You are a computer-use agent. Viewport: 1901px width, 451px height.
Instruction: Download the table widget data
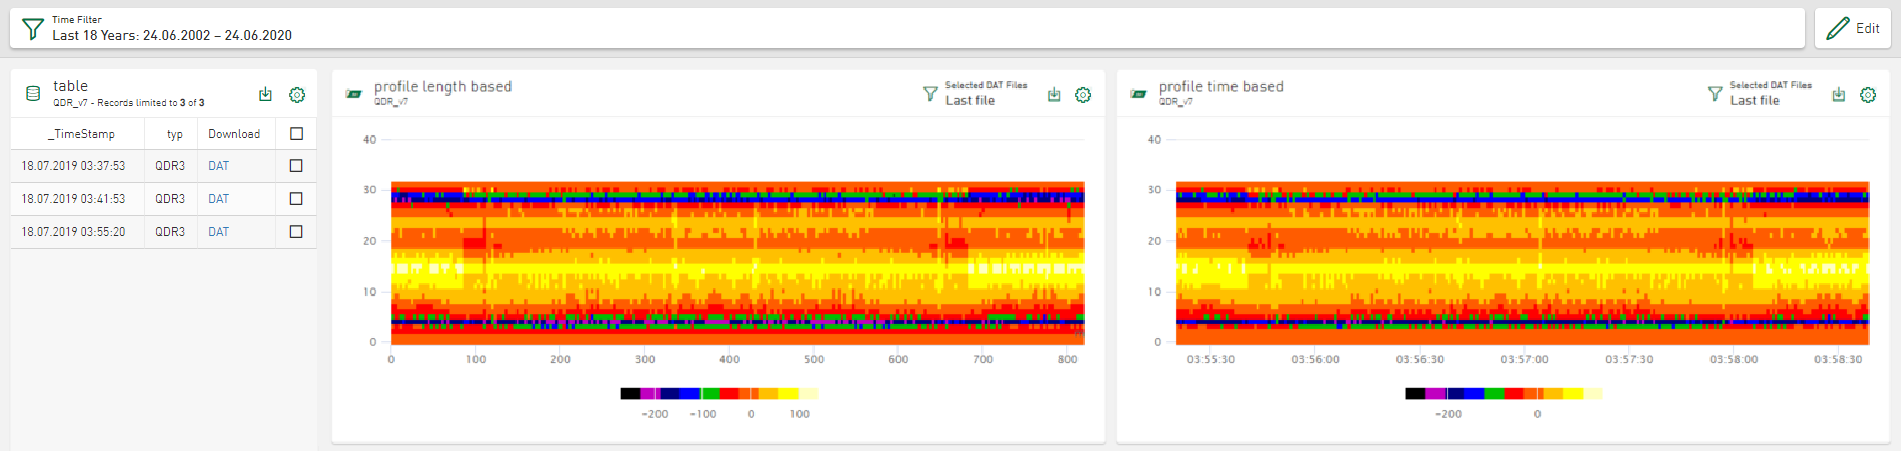click(265, 95)
